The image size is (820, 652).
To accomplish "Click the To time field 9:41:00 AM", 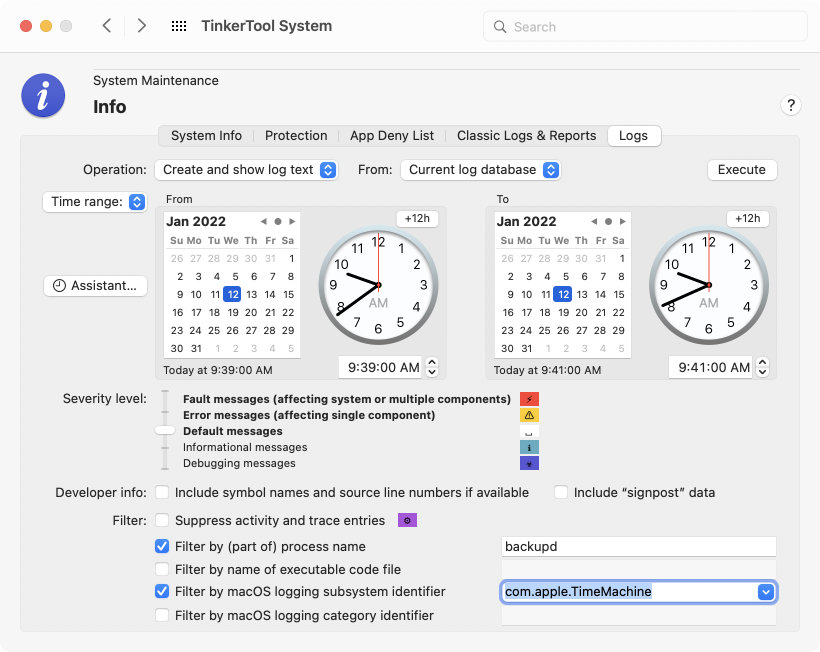I will point(713,368).
